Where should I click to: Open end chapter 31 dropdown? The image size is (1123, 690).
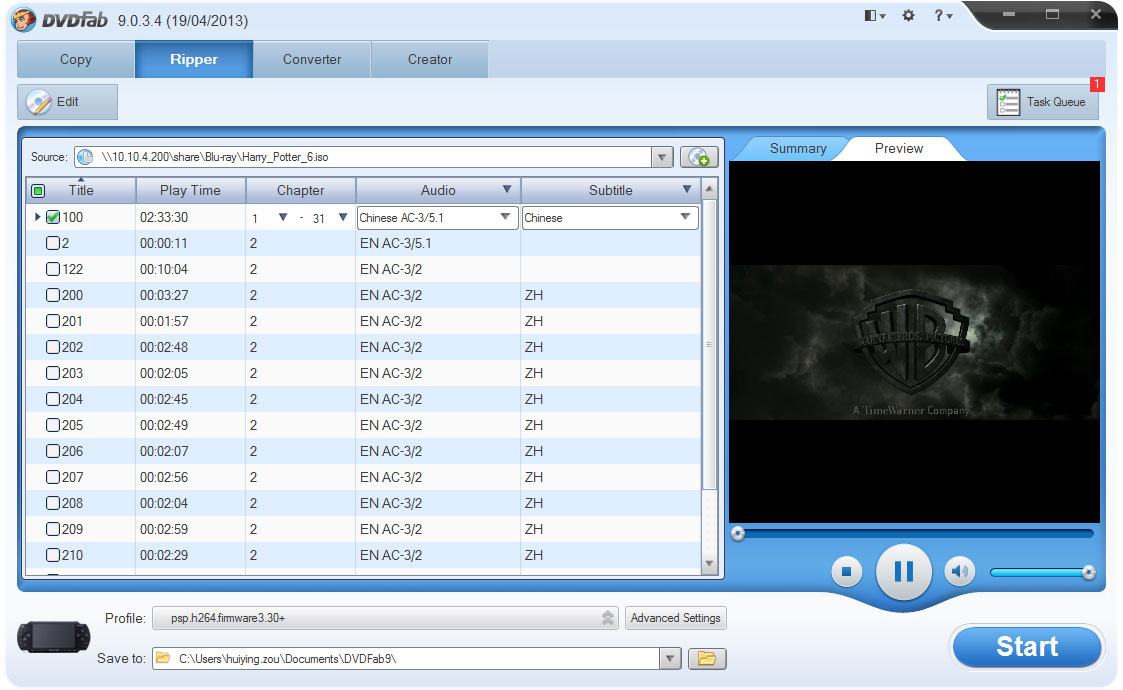pyautogui.click(x=343, y=217)
